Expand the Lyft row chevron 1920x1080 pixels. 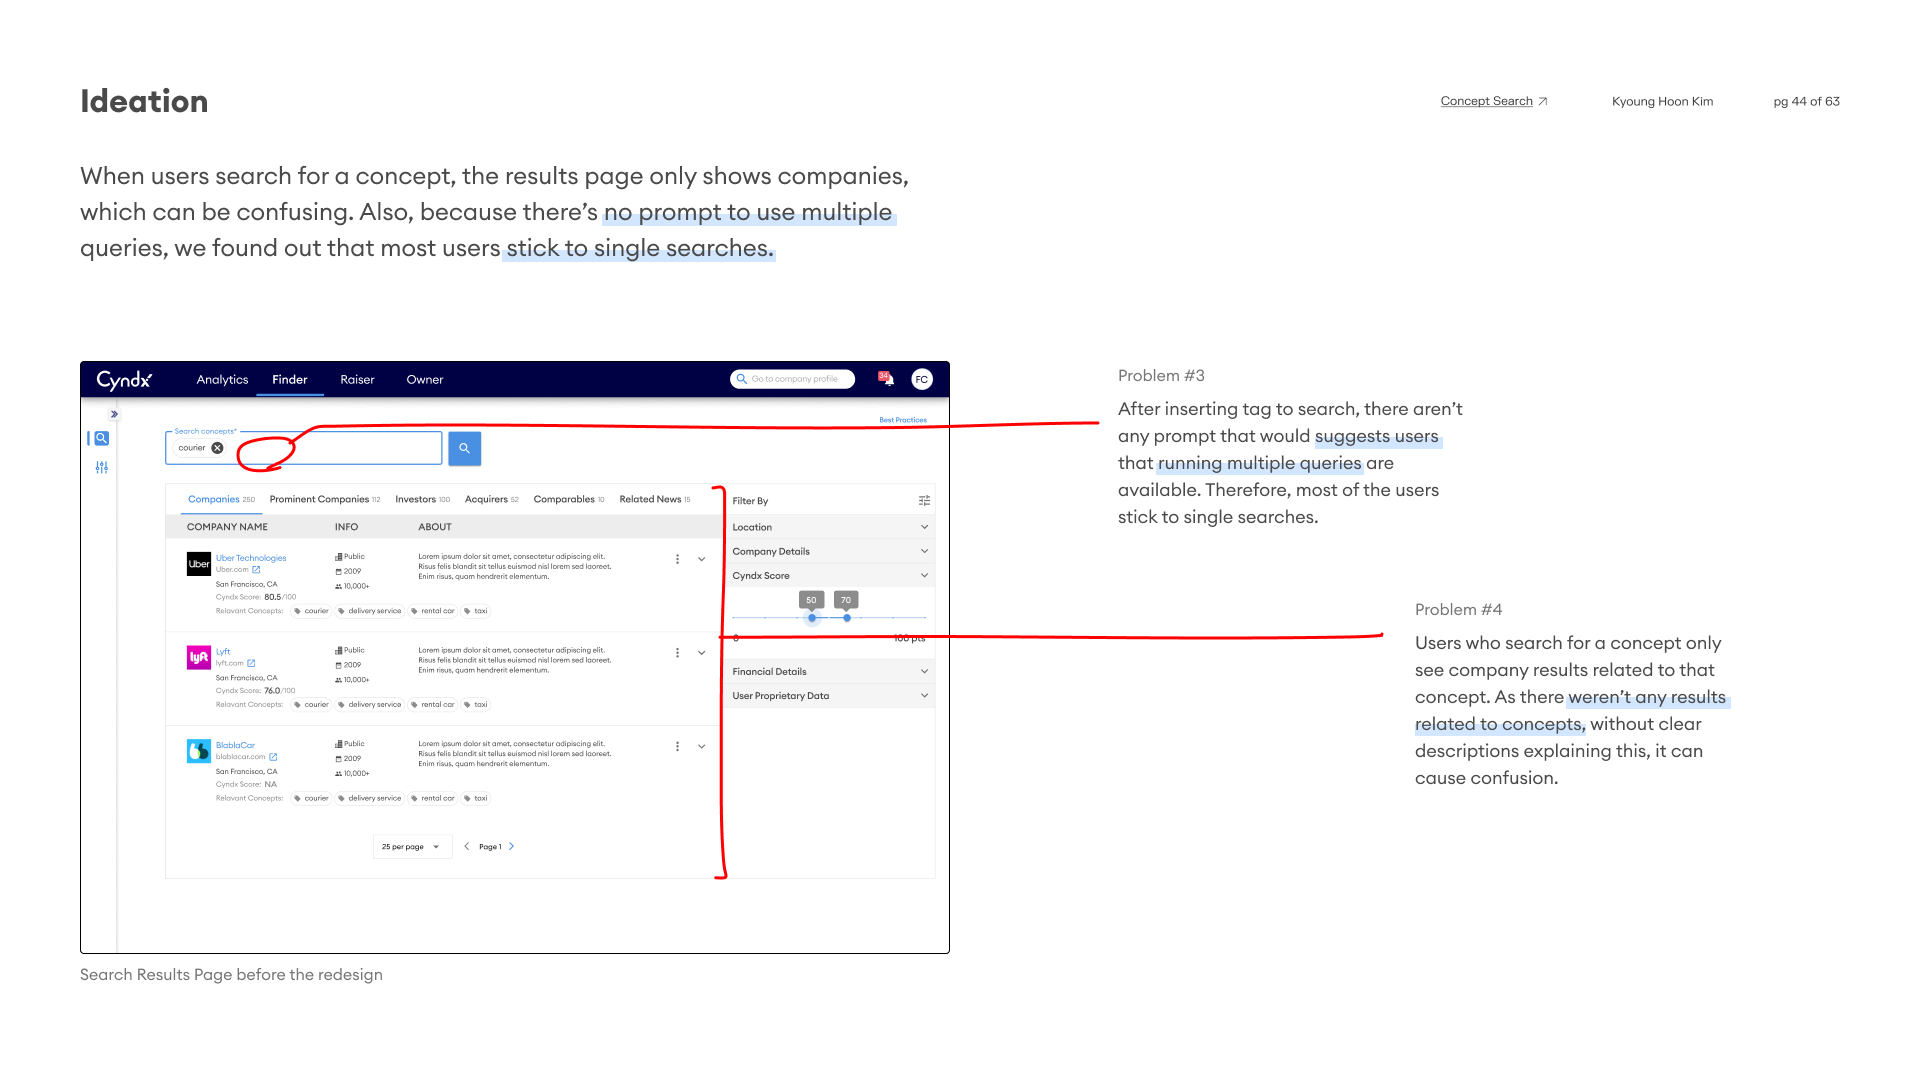[702, 653]
